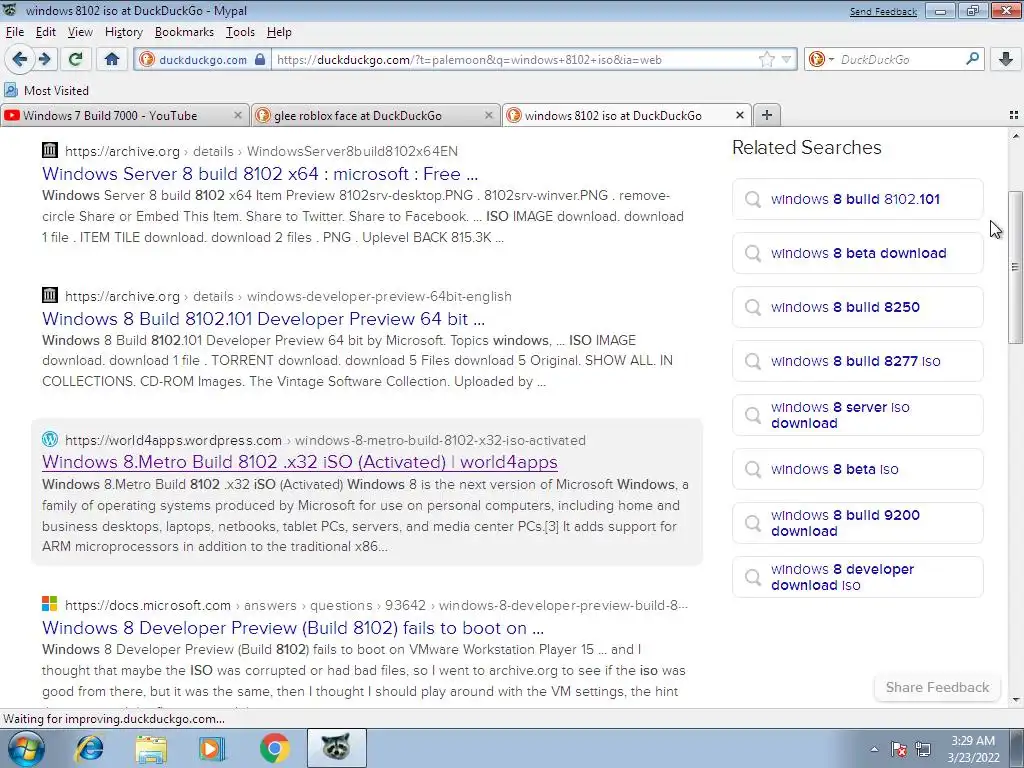Open the search engine selector dropdown
The image size is (1024, 768).
coord(822,59)
